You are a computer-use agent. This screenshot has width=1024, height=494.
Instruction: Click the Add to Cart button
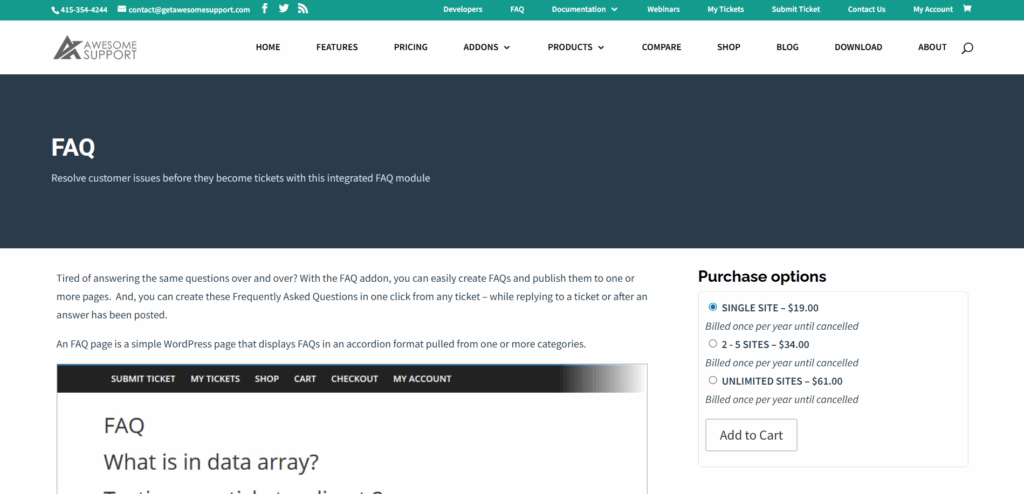tap(751, 435)
